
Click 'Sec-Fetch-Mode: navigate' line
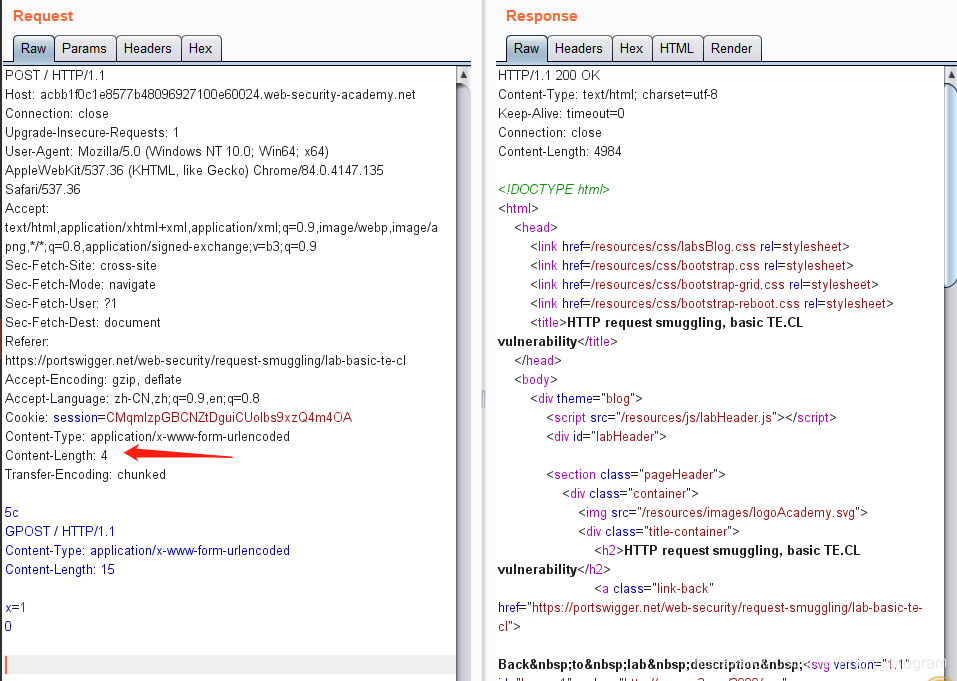point(81,284)
